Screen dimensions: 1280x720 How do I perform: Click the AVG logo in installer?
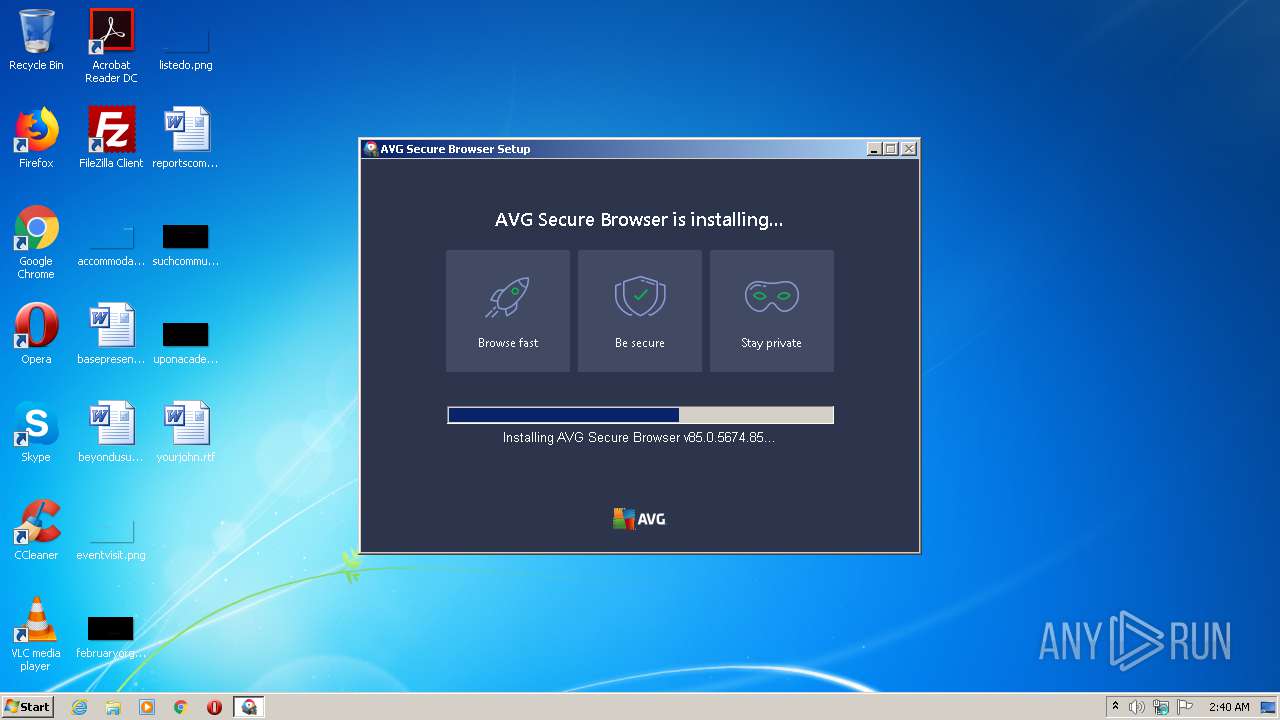[639, 519]
